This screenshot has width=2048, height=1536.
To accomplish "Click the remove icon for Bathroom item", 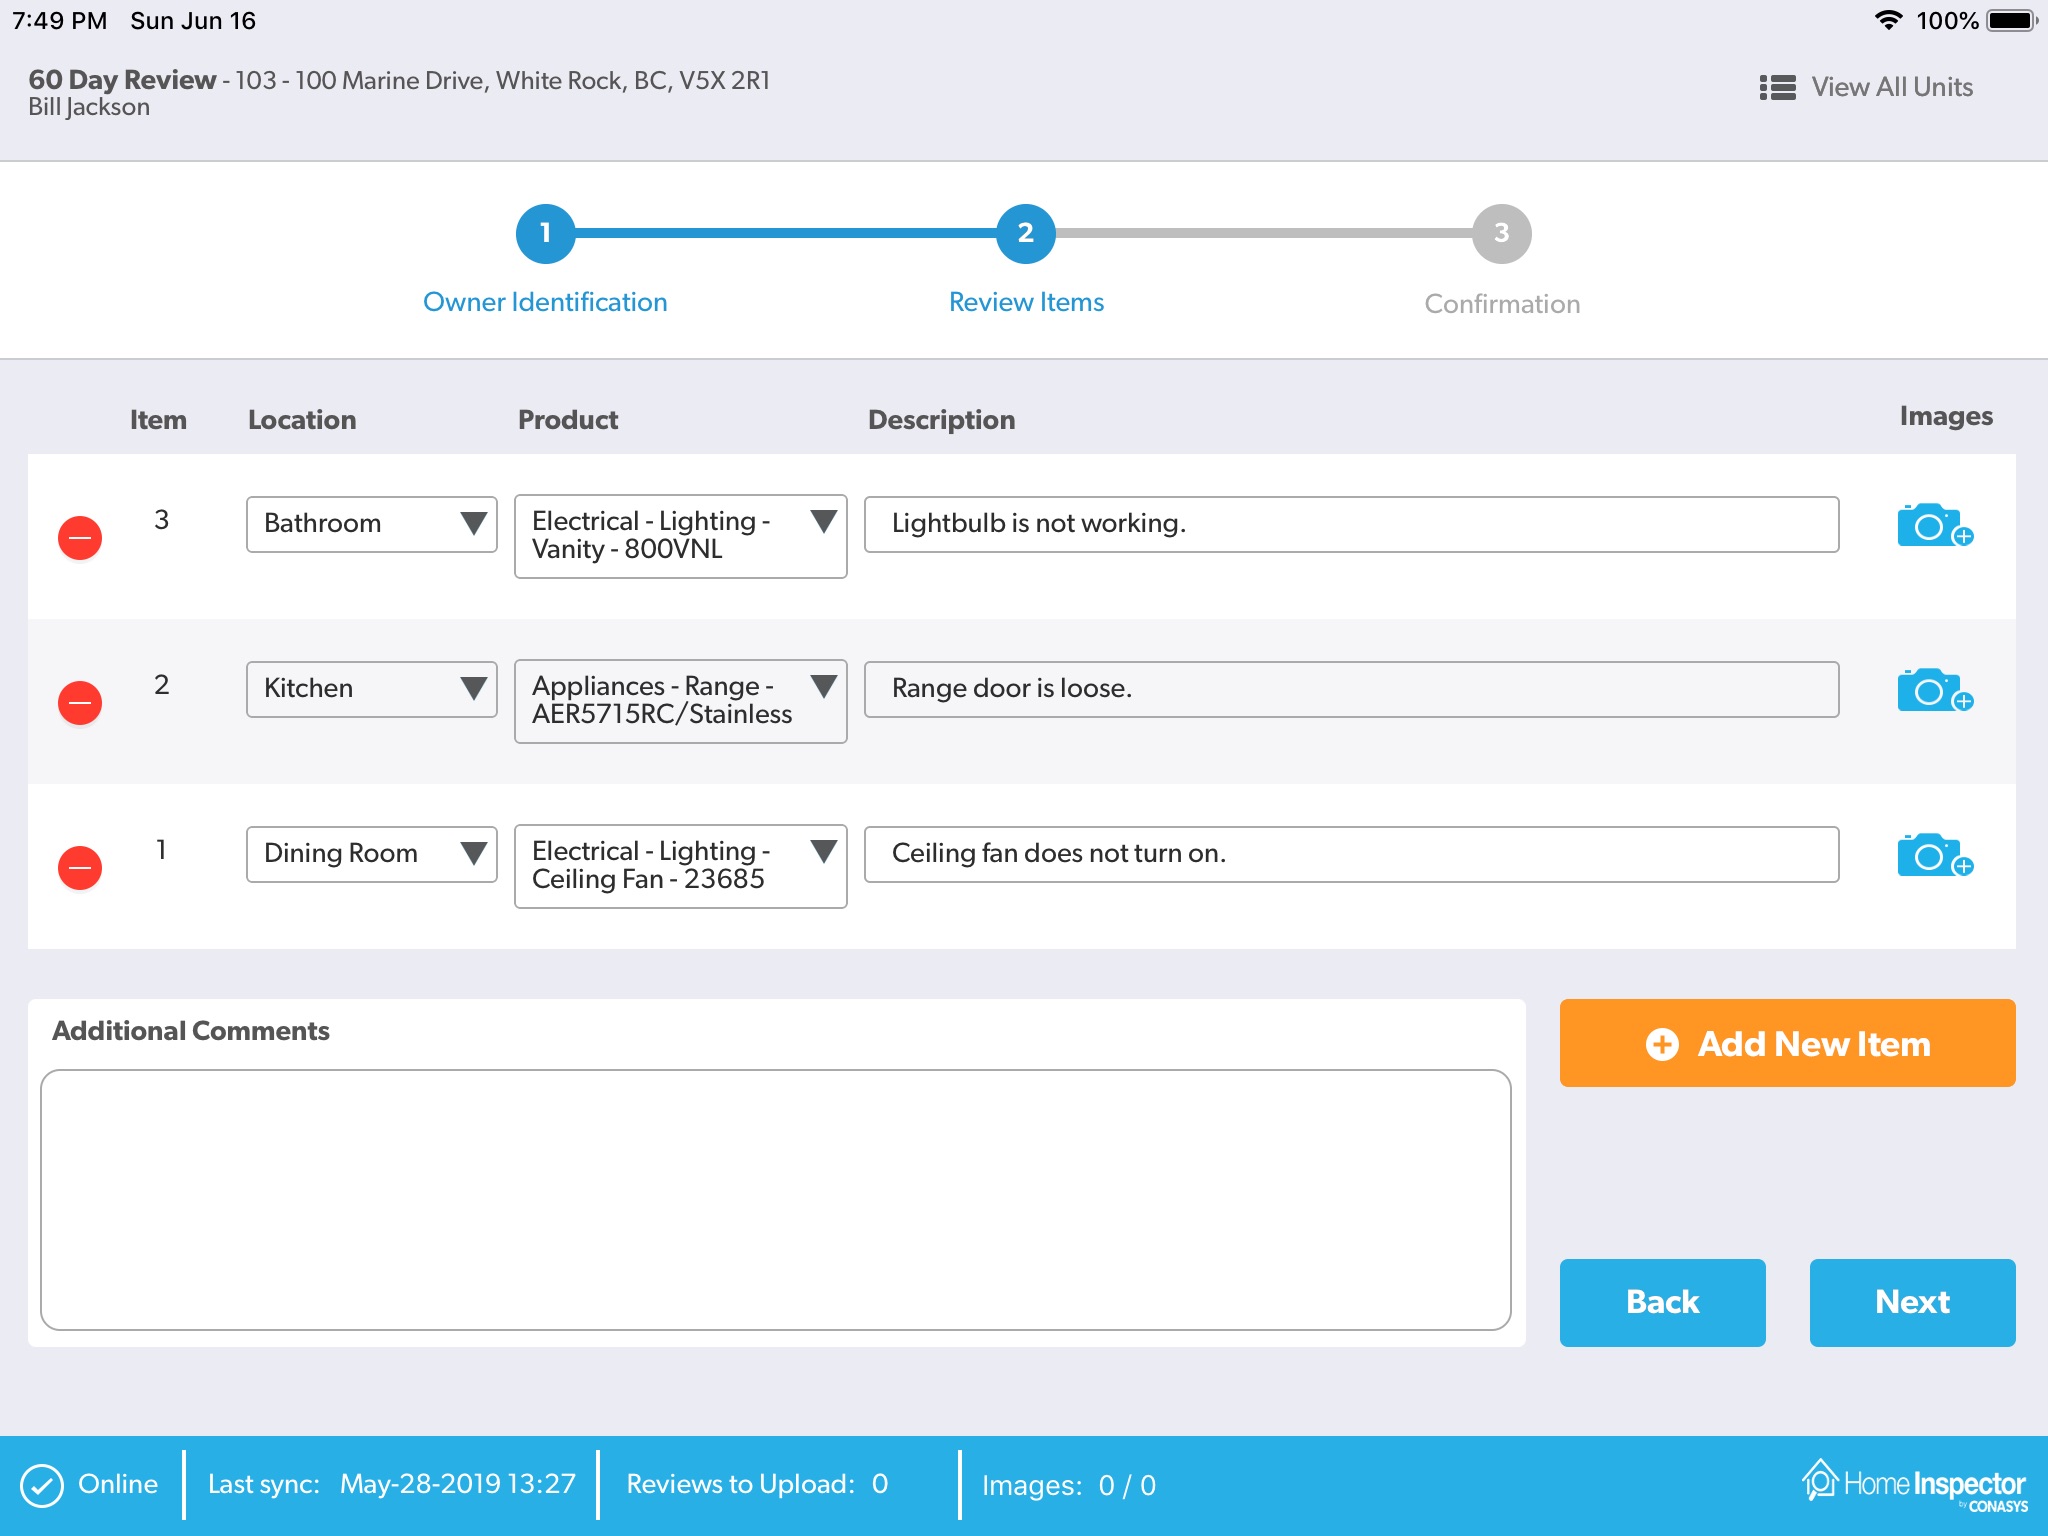I will point(79,536).
